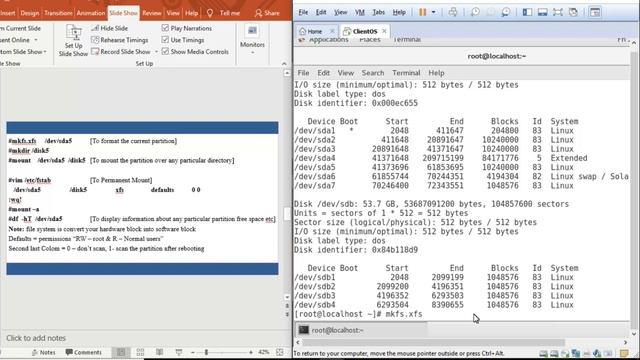This screenshot has height=360, width=640.
Task: Click the zoom out minus button
Action: click(193, 352)
